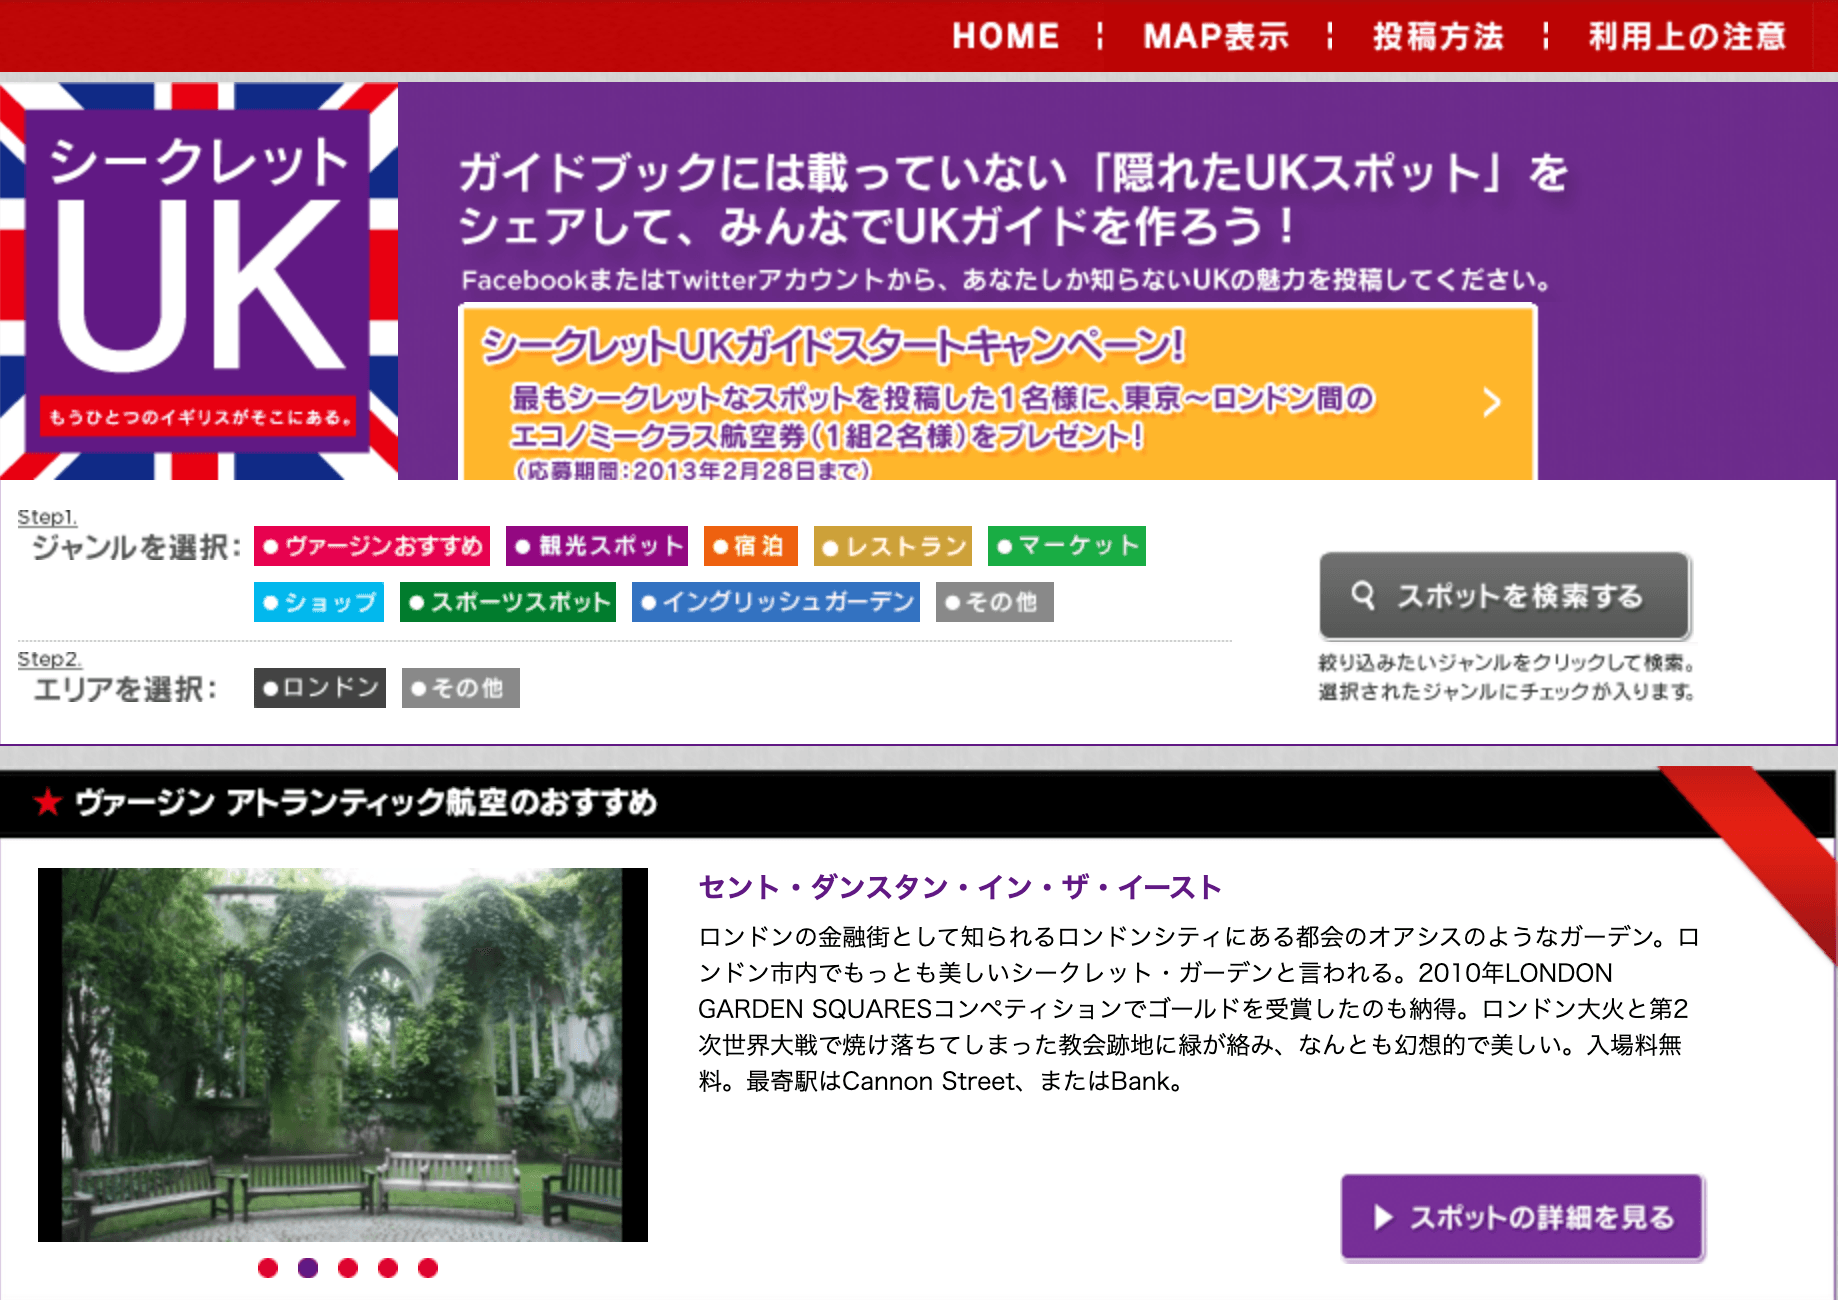This screenshot has width=1838, height=1300.
Task: Open セント・ダンスタン・イン・ザ・イースト title link
Action: click(959, 887)
